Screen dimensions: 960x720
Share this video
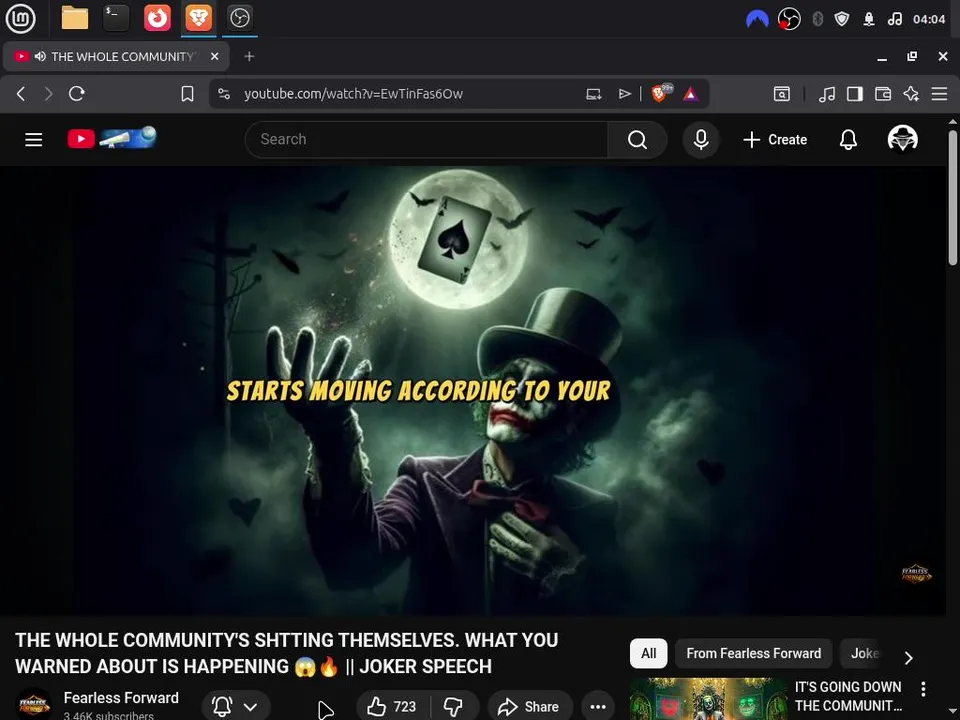pos(530,707)
